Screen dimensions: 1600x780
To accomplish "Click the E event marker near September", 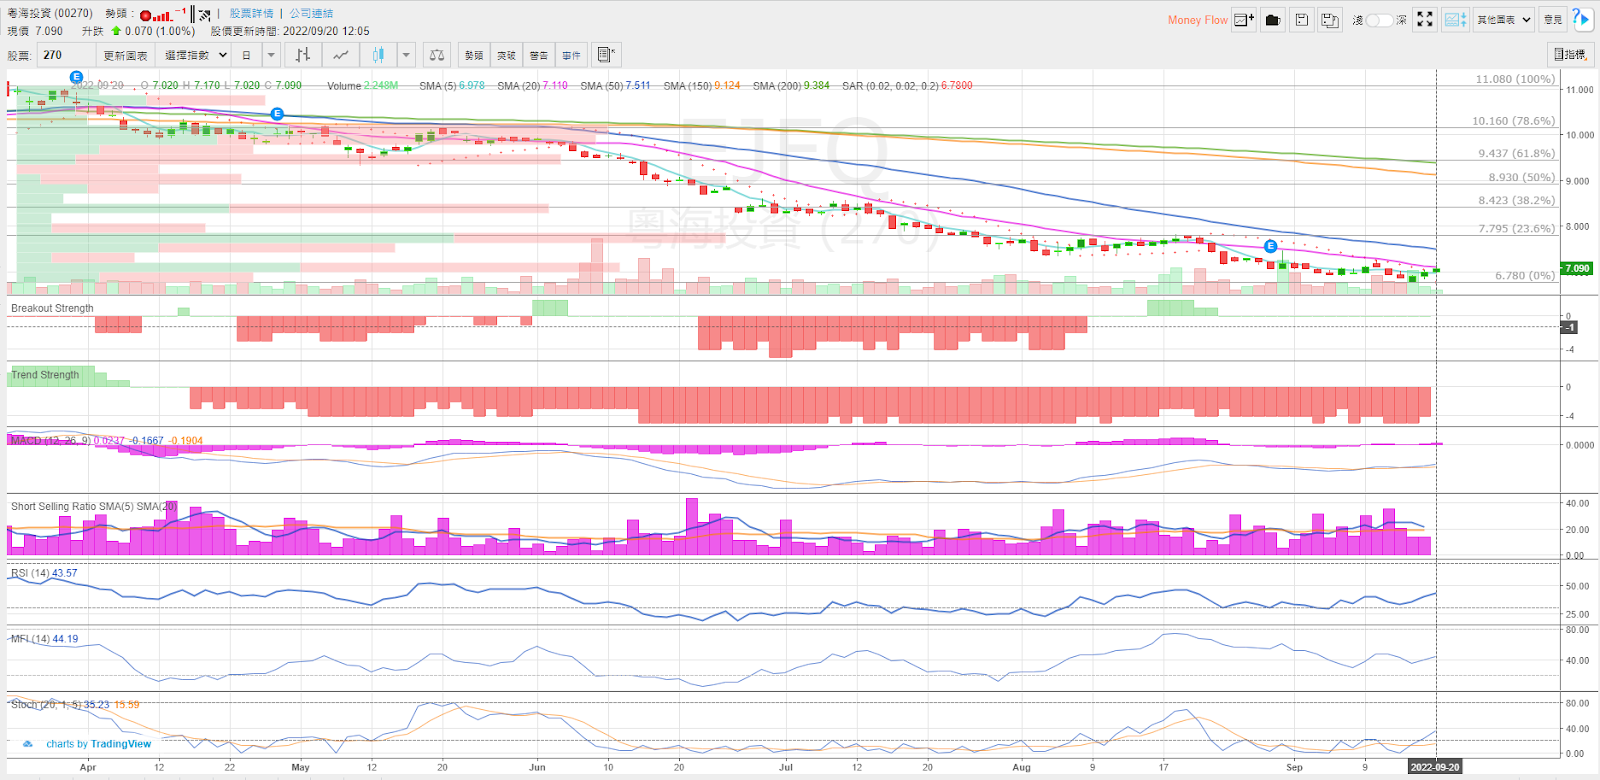I will (1271, 246).
